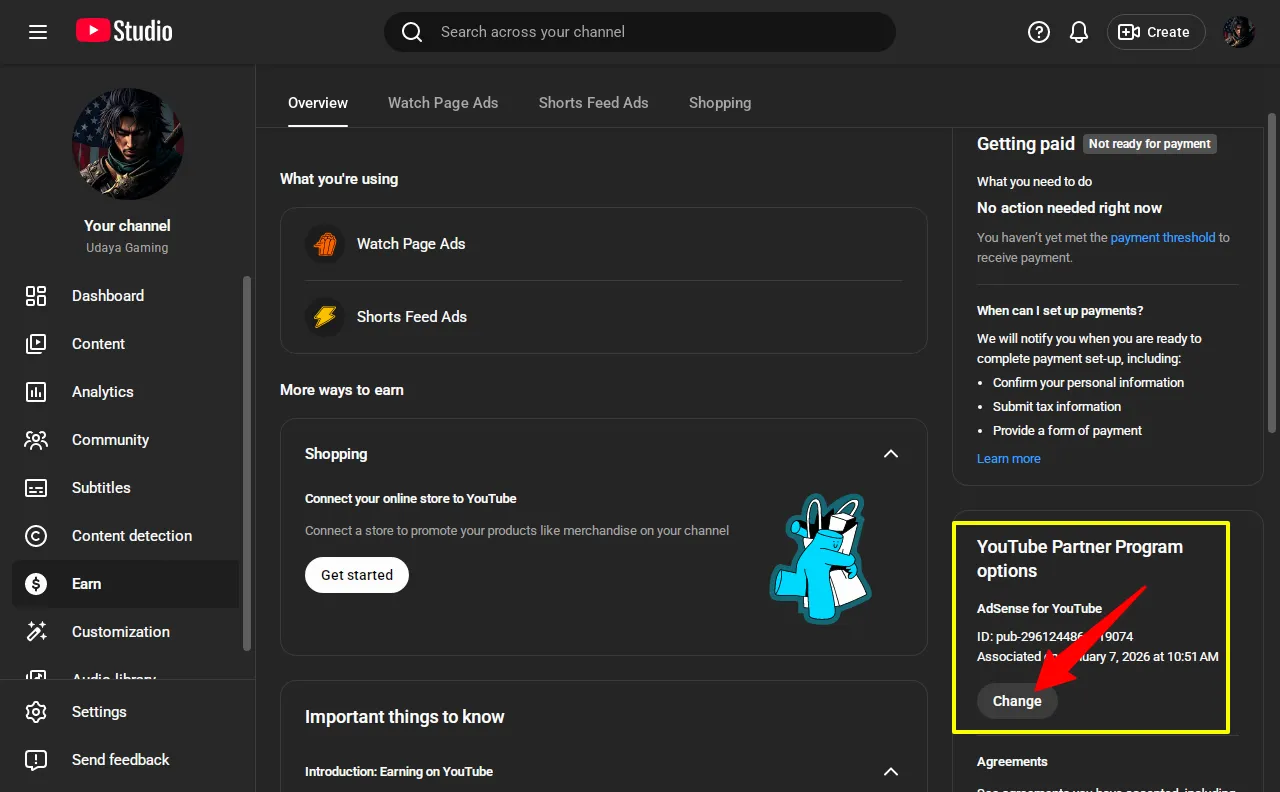Viewport: 1280px width, 792px height.
Task: Click 'Connect your online store to YouTube'
Action: 411,499
